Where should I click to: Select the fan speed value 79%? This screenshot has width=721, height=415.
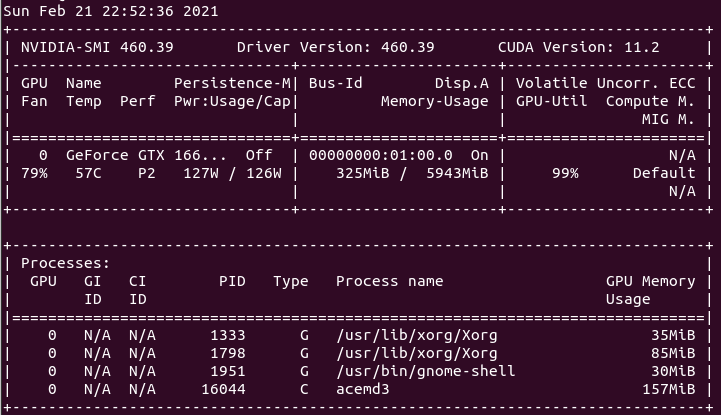click(34, 173)
